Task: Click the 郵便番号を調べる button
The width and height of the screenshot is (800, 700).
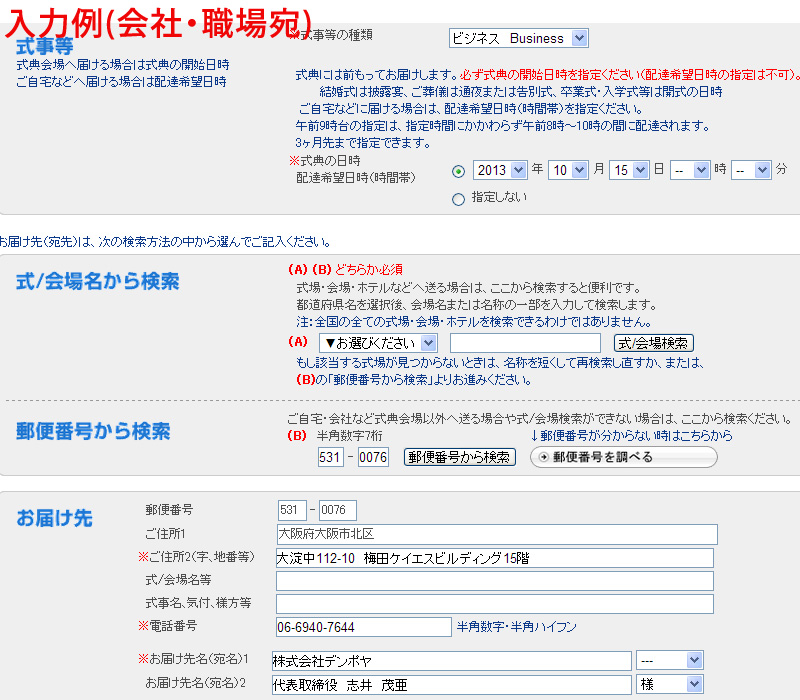Action: tap(623, 457)
